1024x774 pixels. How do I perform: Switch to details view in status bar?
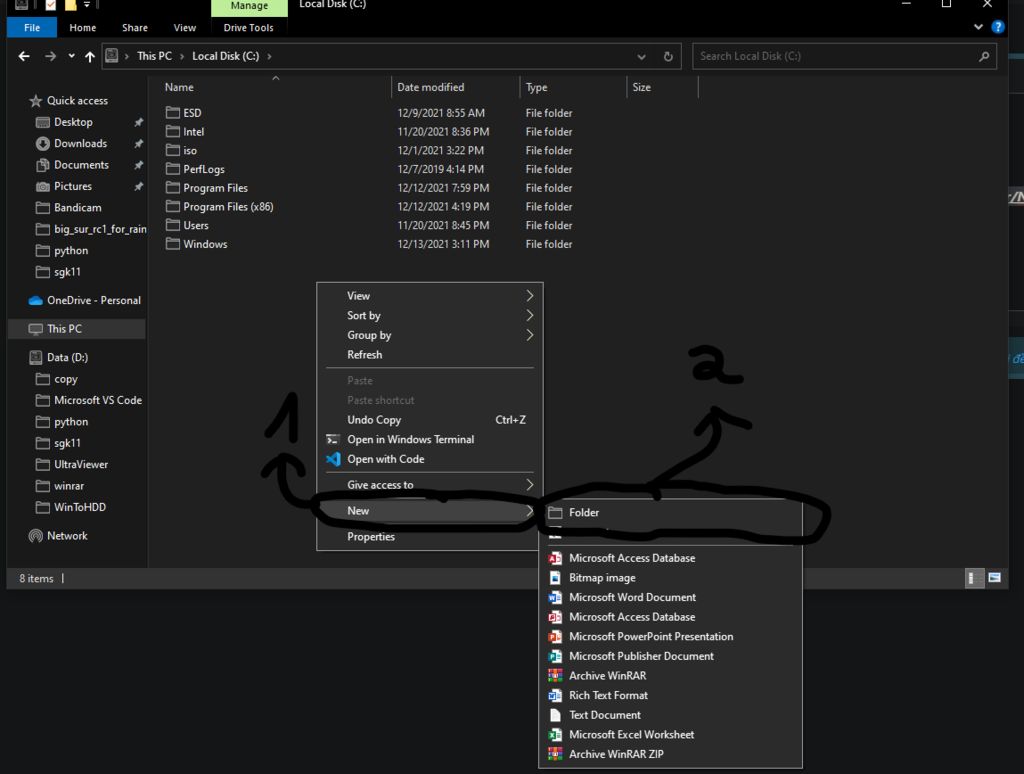974,578
